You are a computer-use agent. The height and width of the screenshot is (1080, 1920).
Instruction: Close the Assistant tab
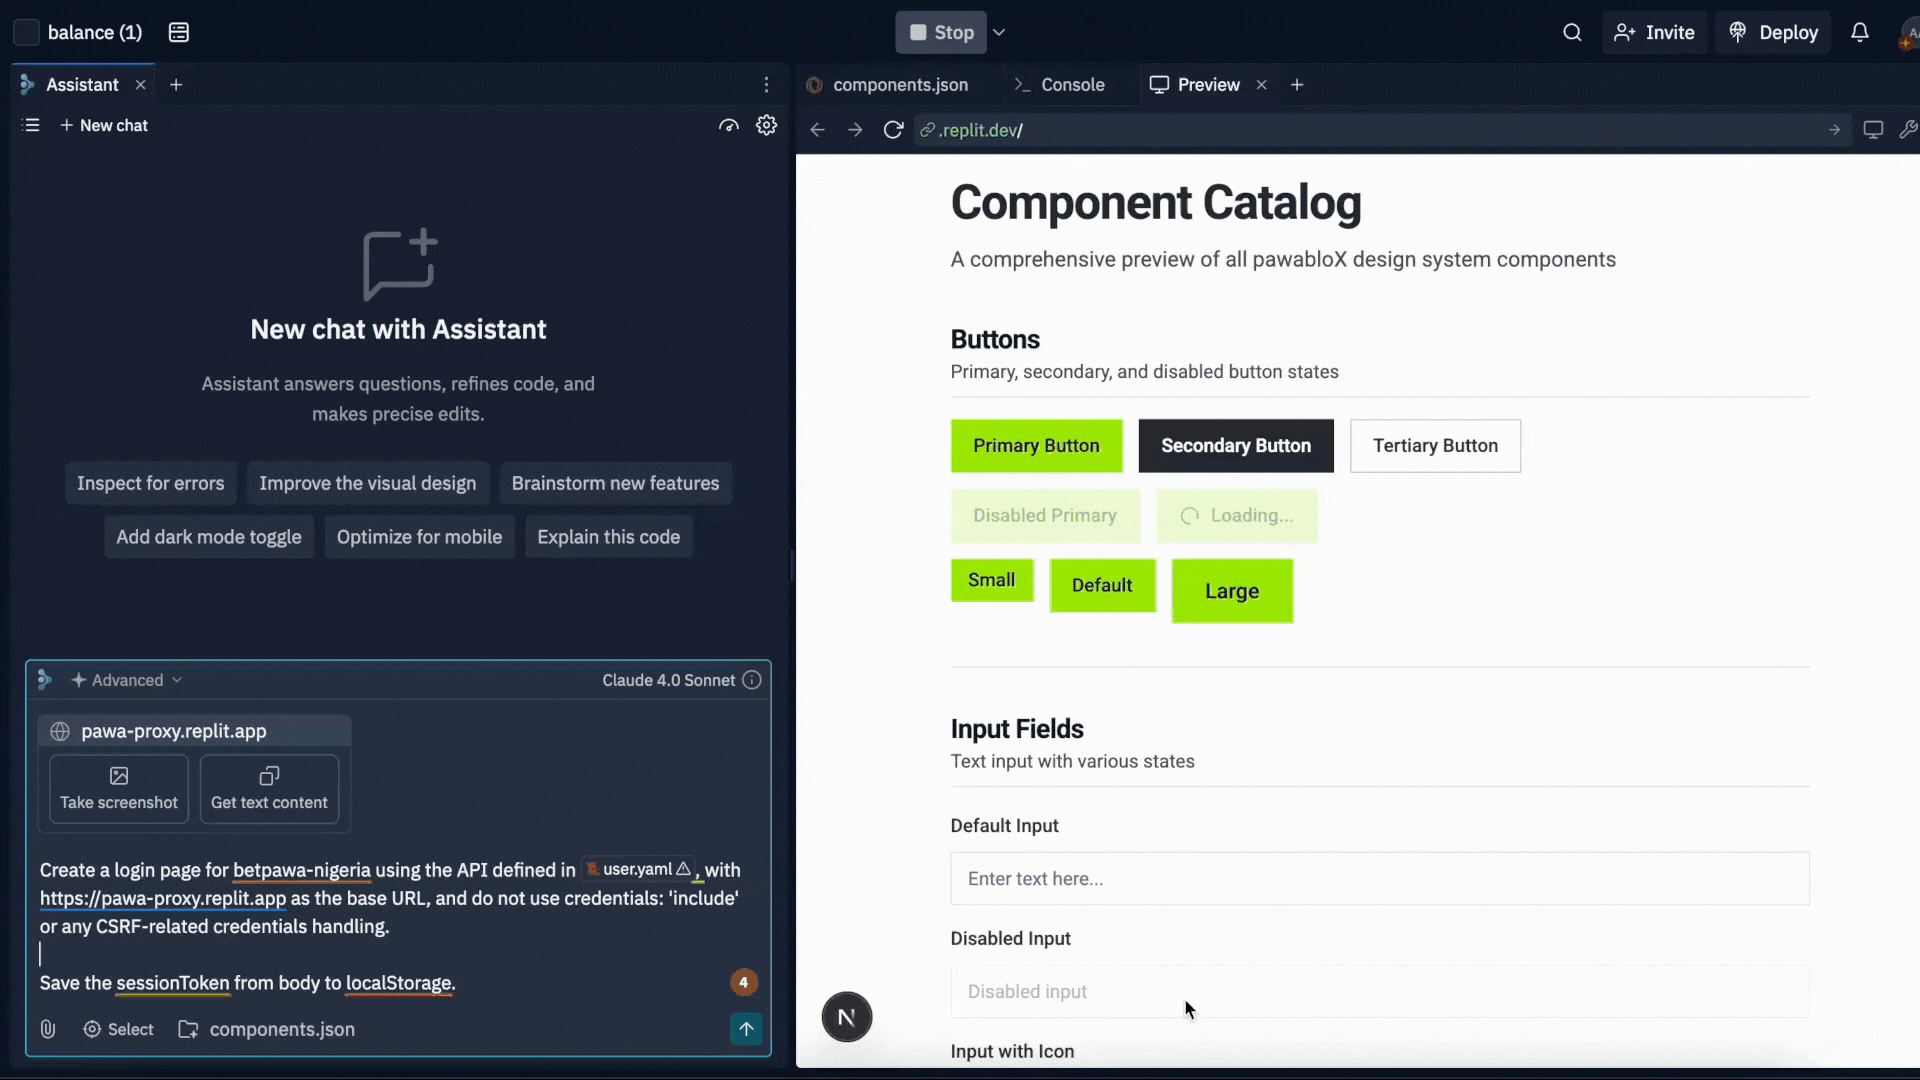point(141,85)
